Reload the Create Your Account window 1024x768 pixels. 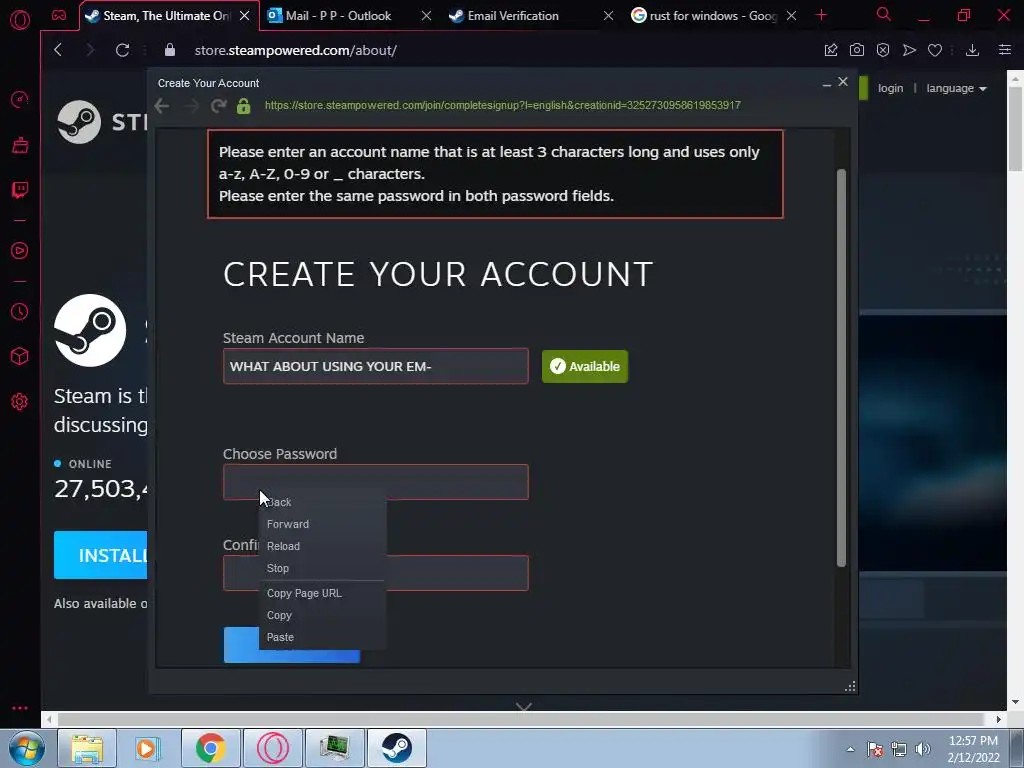pos(219,106)
